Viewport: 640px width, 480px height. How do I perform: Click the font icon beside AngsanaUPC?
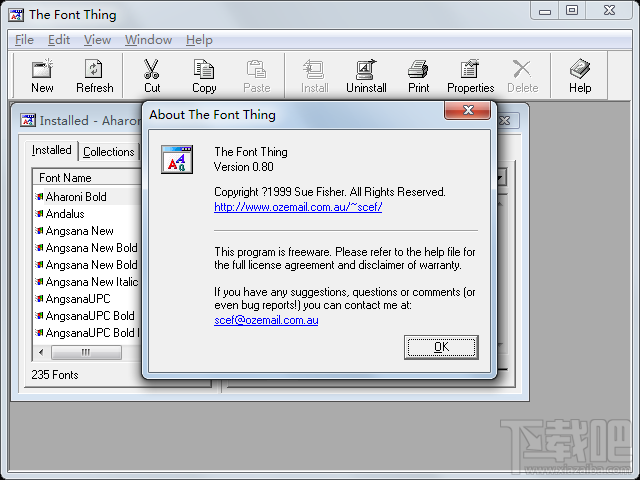tap(39, 299)
